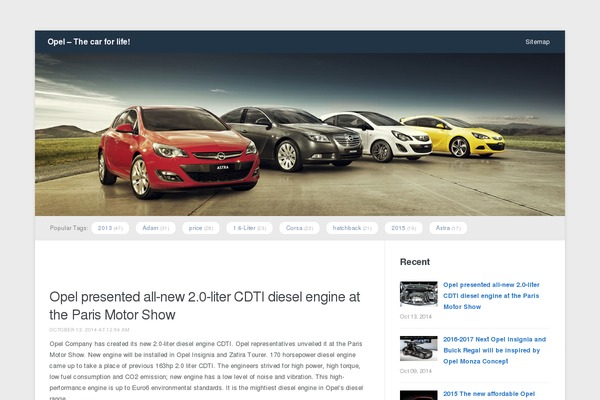Select the hatchback popular tag

(x=352, y=228)
